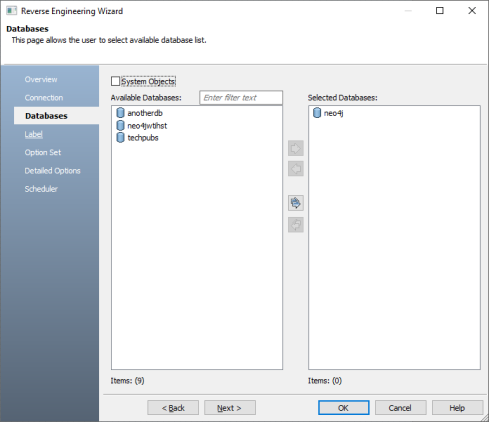The height and width of the screenshot is (422, 489).
Task: Click the move-right arrow button
Action: (x=296, y=148)
